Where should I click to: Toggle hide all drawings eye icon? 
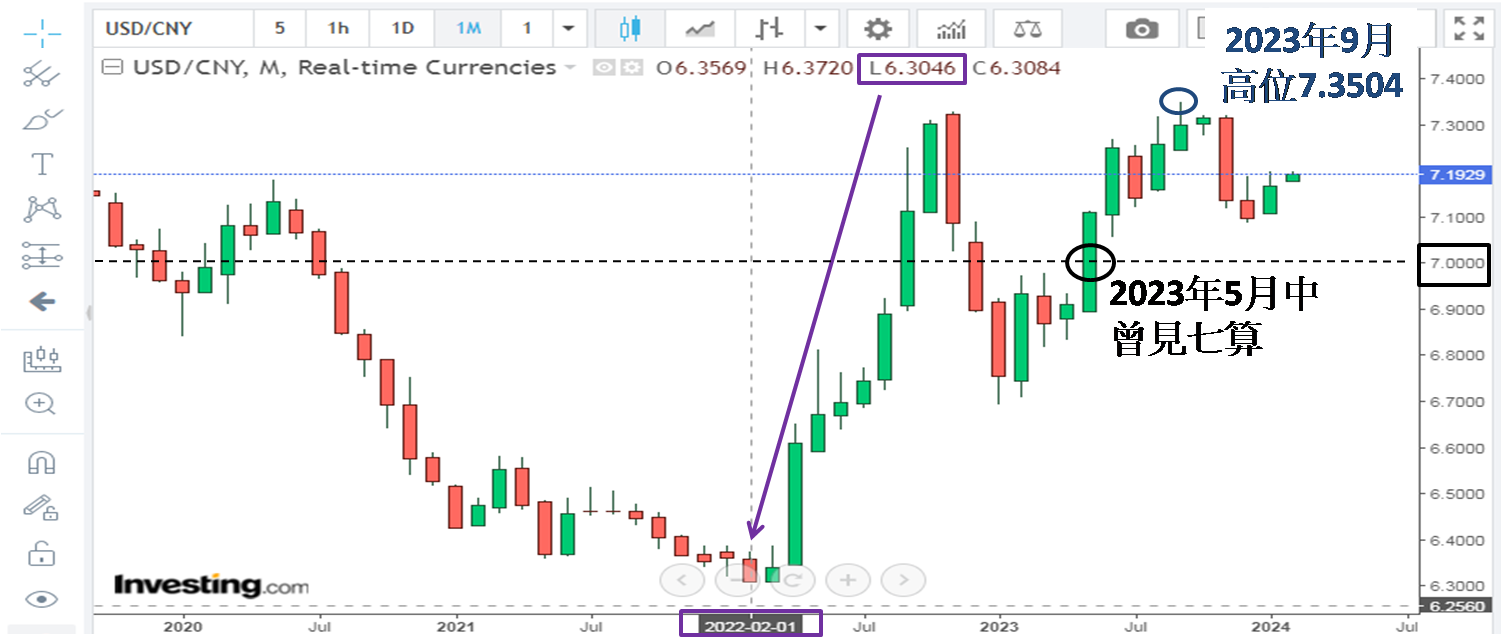[41, 599]
